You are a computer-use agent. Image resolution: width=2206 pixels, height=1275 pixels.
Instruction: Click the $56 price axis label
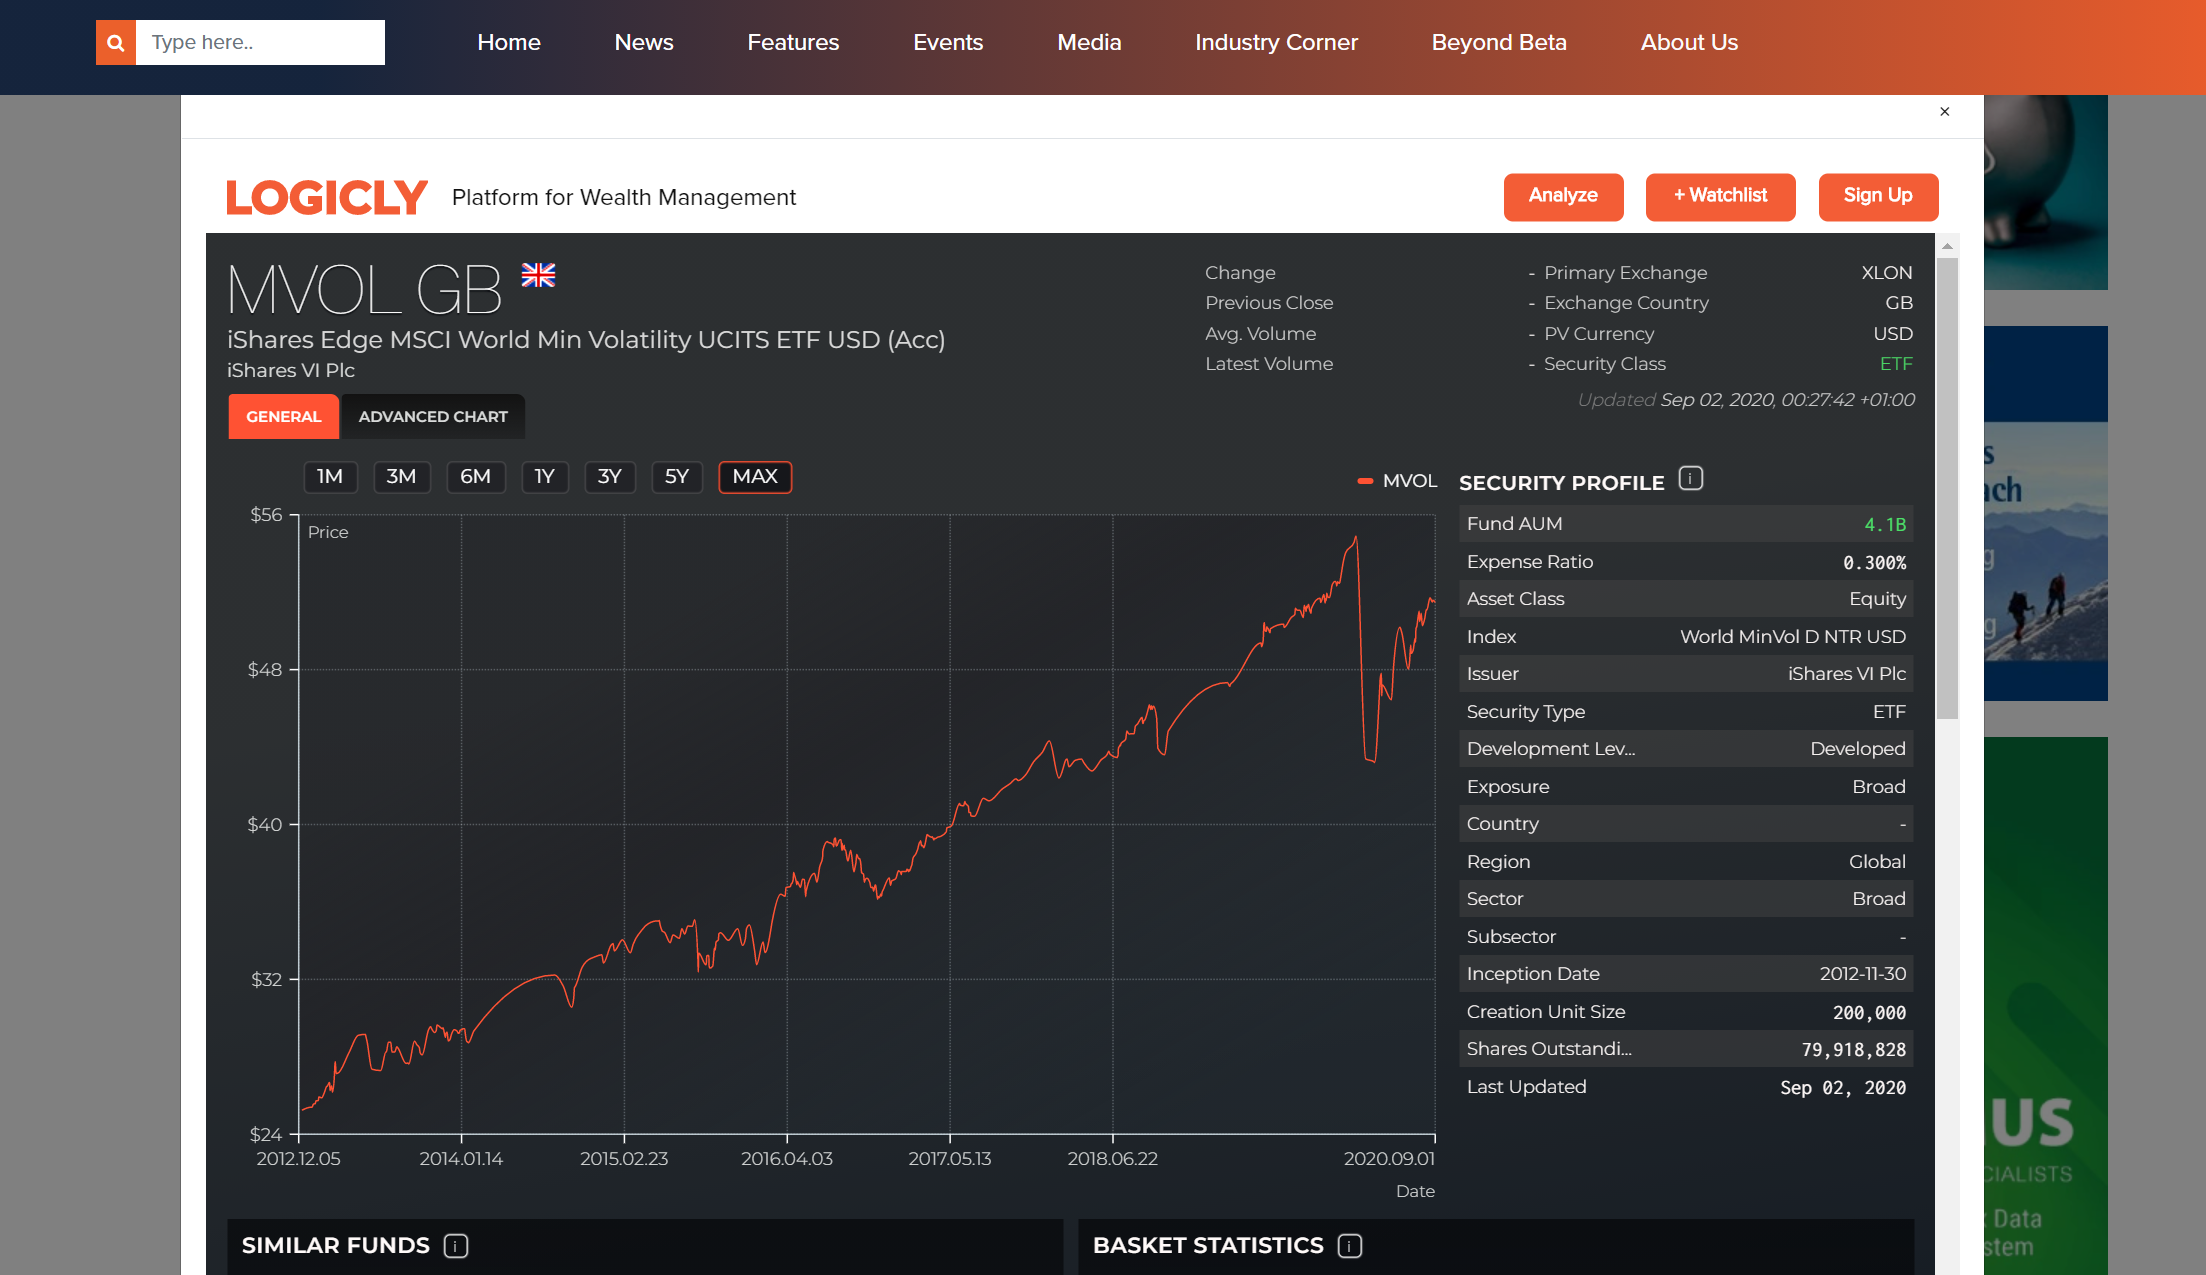click(x=266, y=515)
